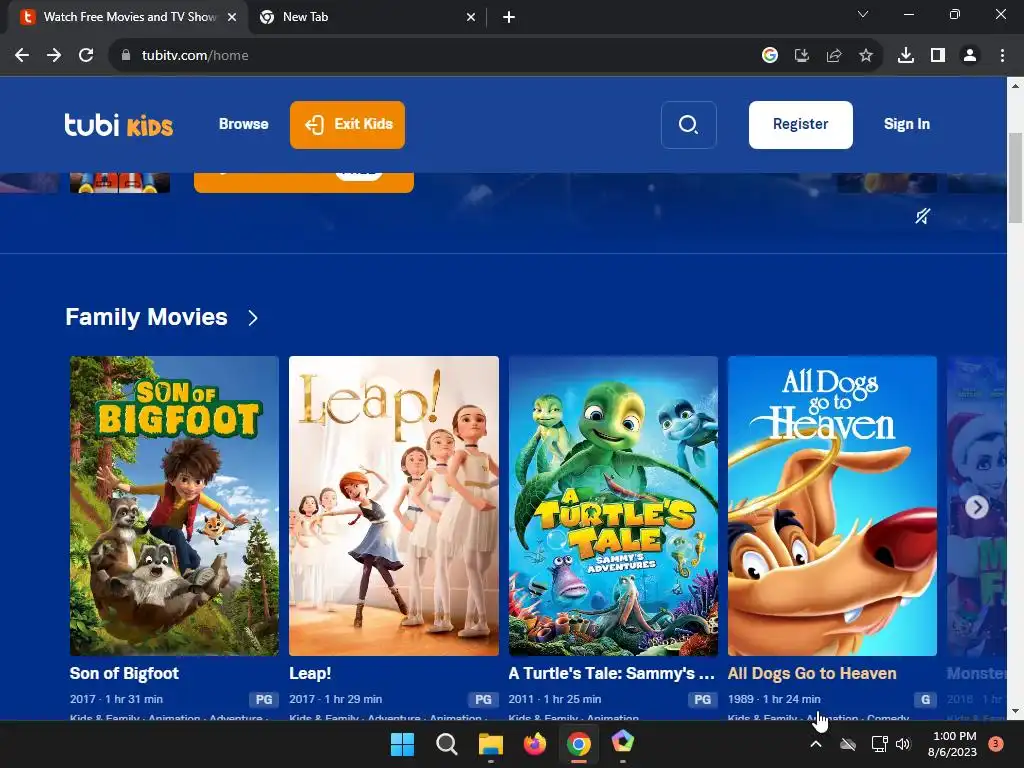Open the Family Movies heading link
This screenshot has width=1024, height=768.
pyautogui.click(x=146, y=317)
